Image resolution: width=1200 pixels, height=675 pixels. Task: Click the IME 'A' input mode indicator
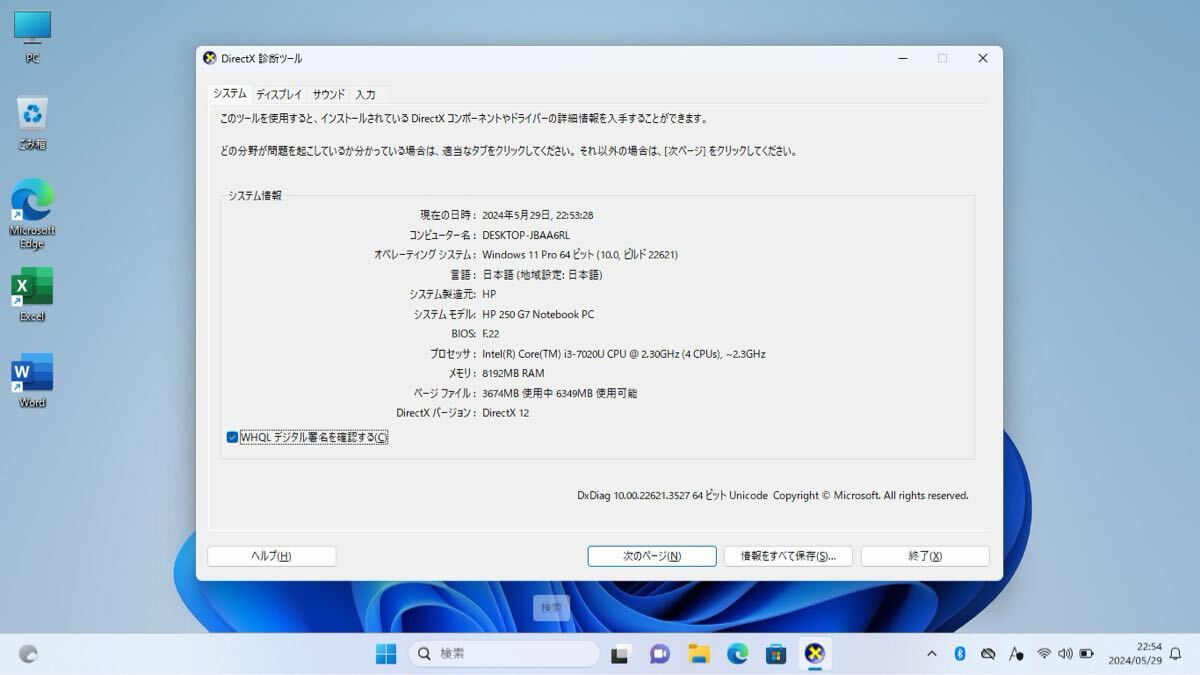[x=1016, y=654]
